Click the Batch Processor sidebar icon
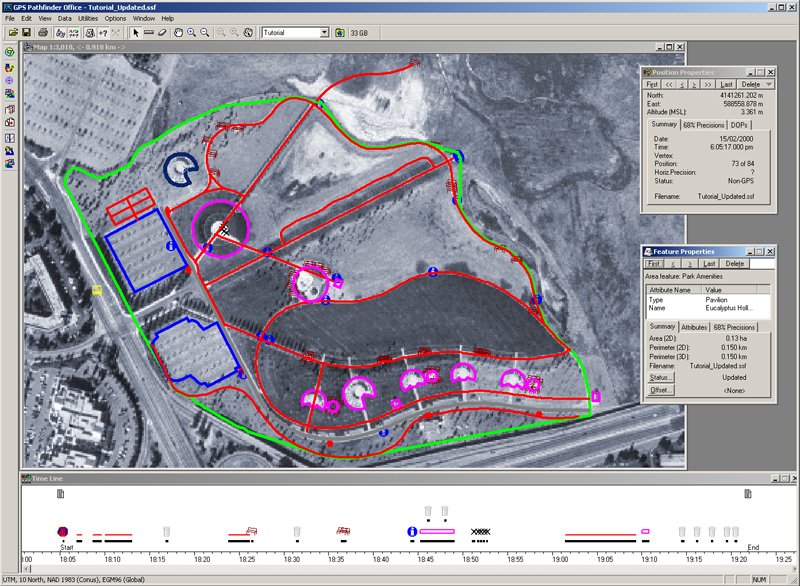Viewport: 800px width, 586px height. tap(10, 109)
